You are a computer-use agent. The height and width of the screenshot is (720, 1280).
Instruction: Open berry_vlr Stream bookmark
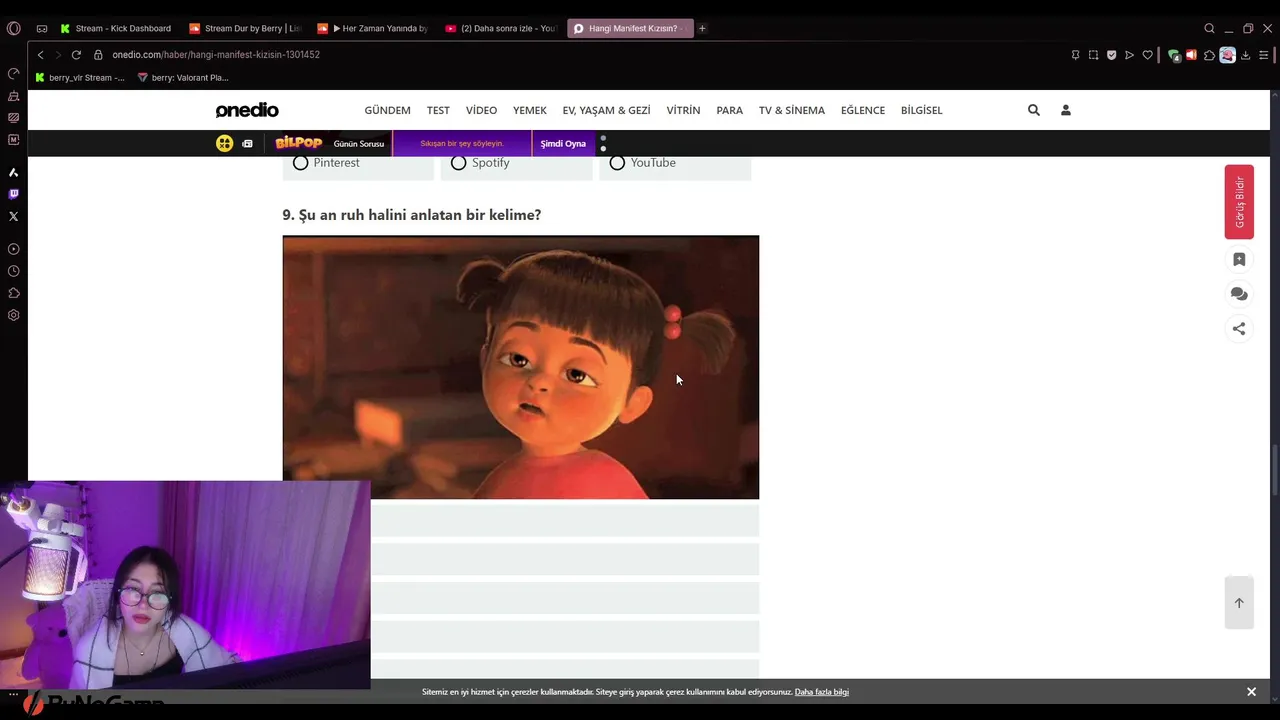pyautogui.click(x=80, y=78)
